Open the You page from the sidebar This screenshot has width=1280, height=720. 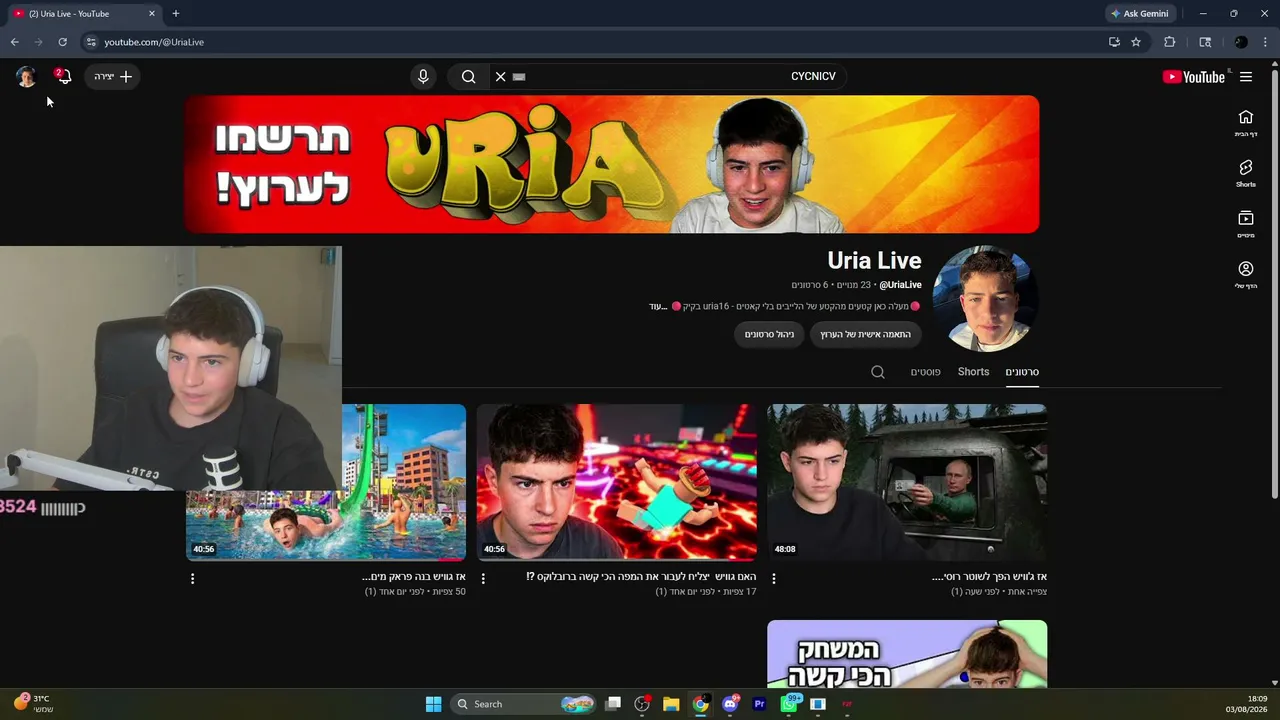coord(1246,274)
